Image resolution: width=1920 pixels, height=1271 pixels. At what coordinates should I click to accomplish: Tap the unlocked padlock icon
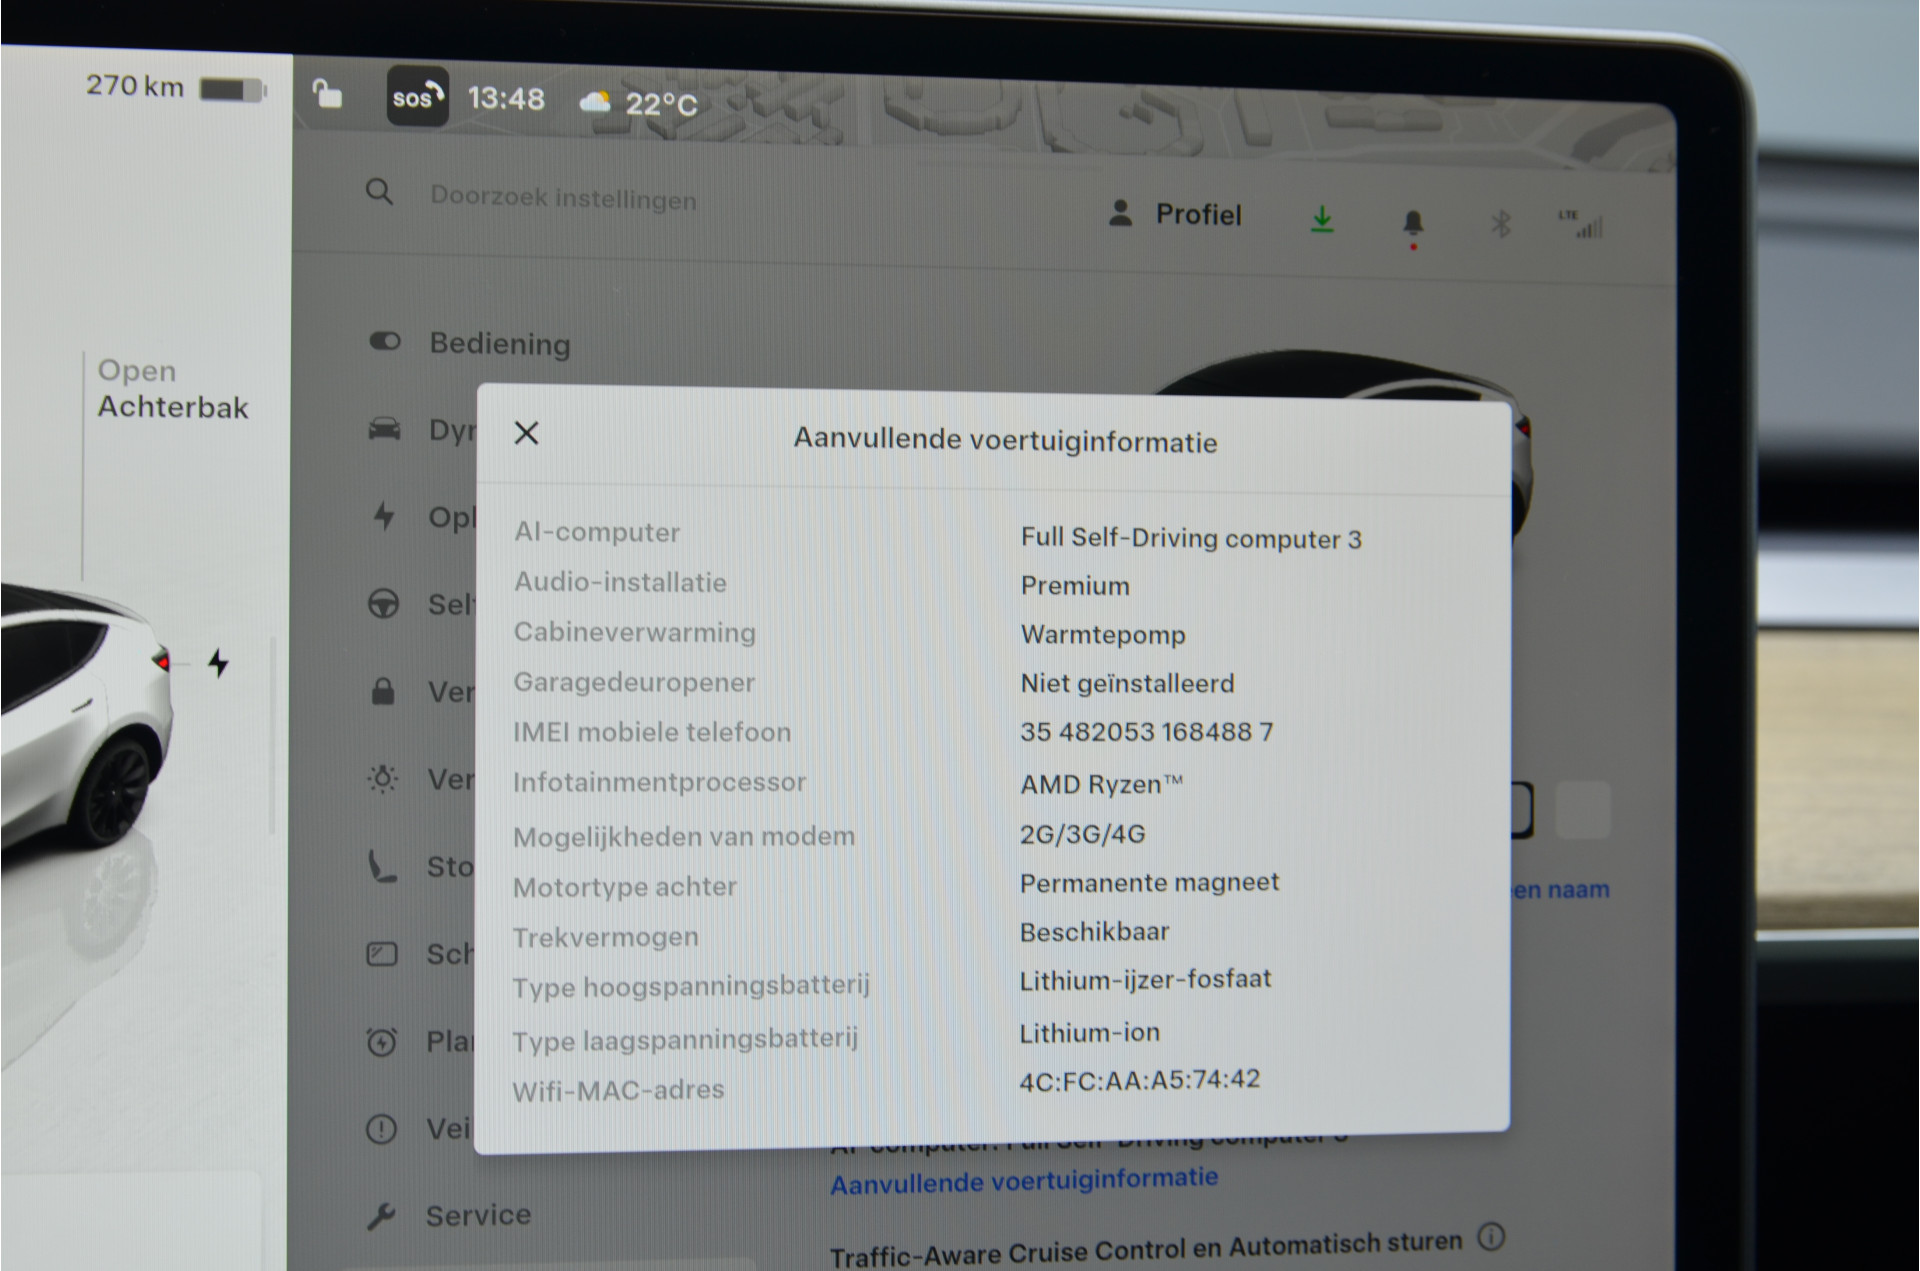pyautogui.click(x=327, y=93)
